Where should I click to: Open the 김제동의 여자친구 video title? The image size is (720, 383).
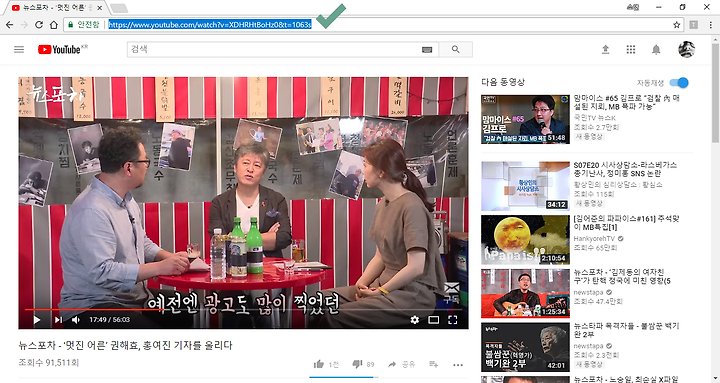point(622,276)
